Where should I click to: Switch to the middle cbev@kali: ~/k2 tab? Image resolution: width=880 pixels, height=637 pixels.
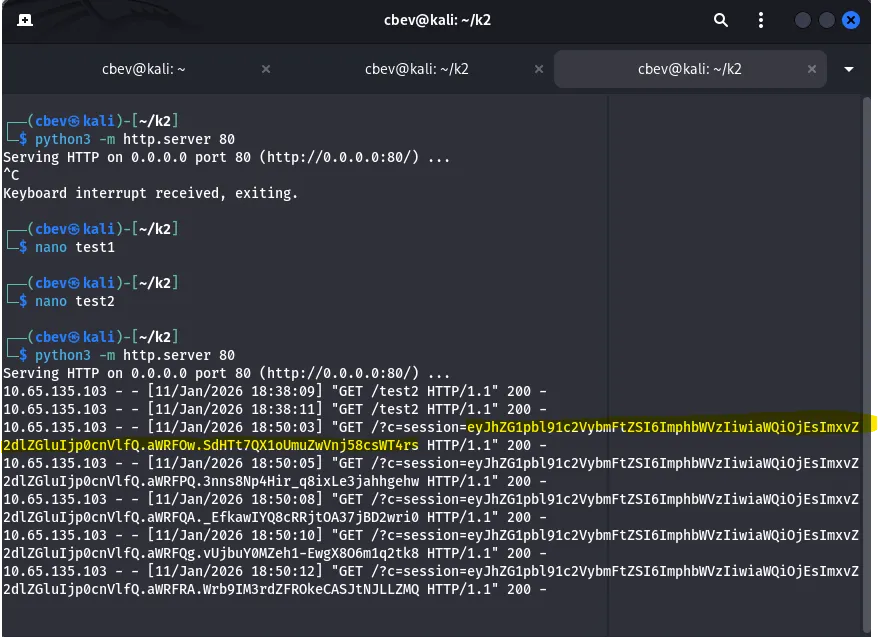417,69
